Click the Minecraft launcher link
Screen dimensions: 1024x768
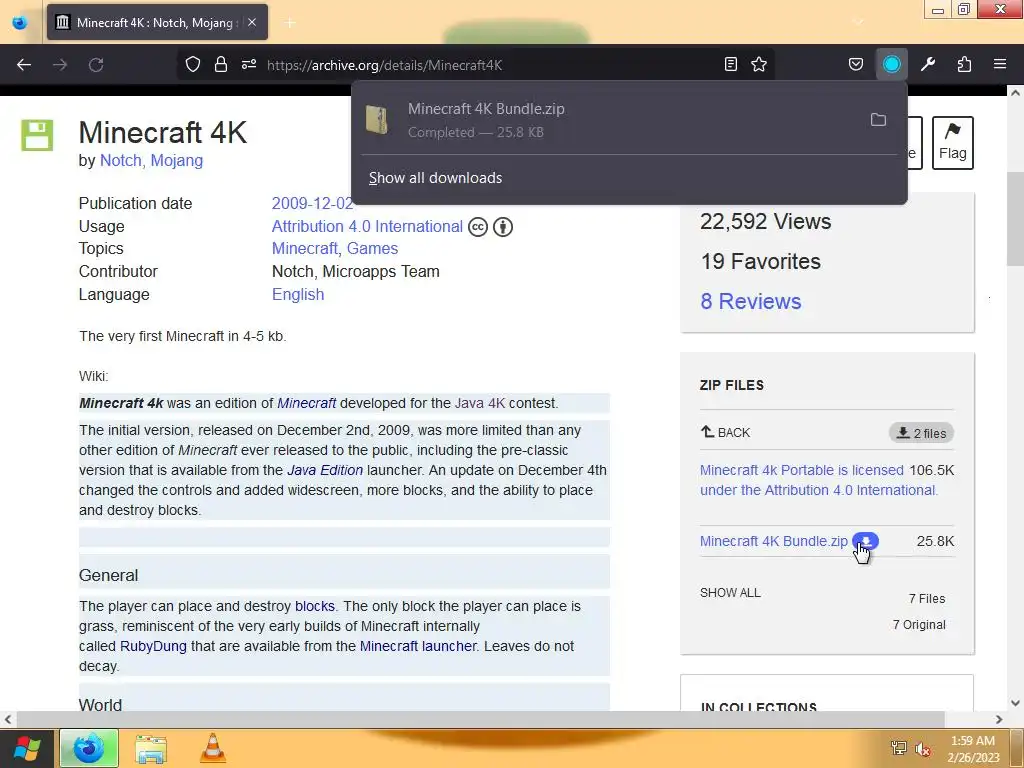418,647
